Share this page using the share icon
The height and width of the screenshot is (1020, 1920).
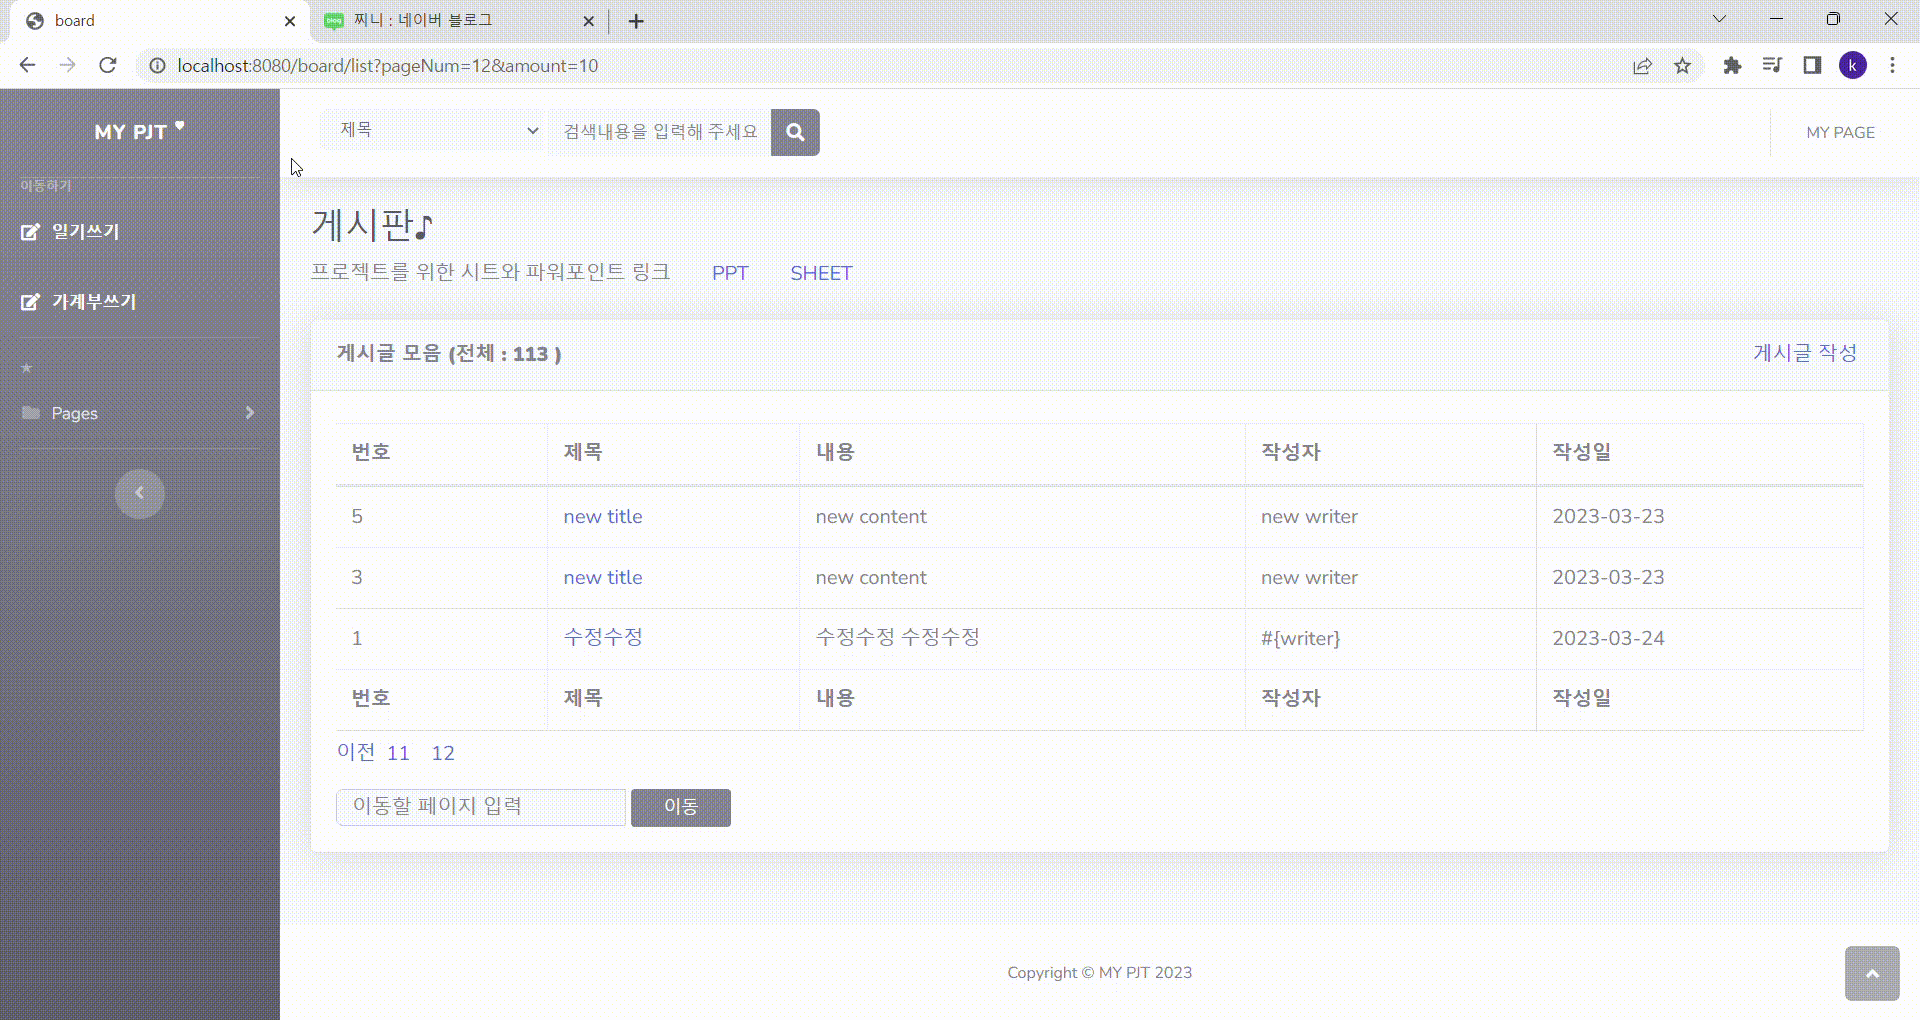click(1642, 66)
